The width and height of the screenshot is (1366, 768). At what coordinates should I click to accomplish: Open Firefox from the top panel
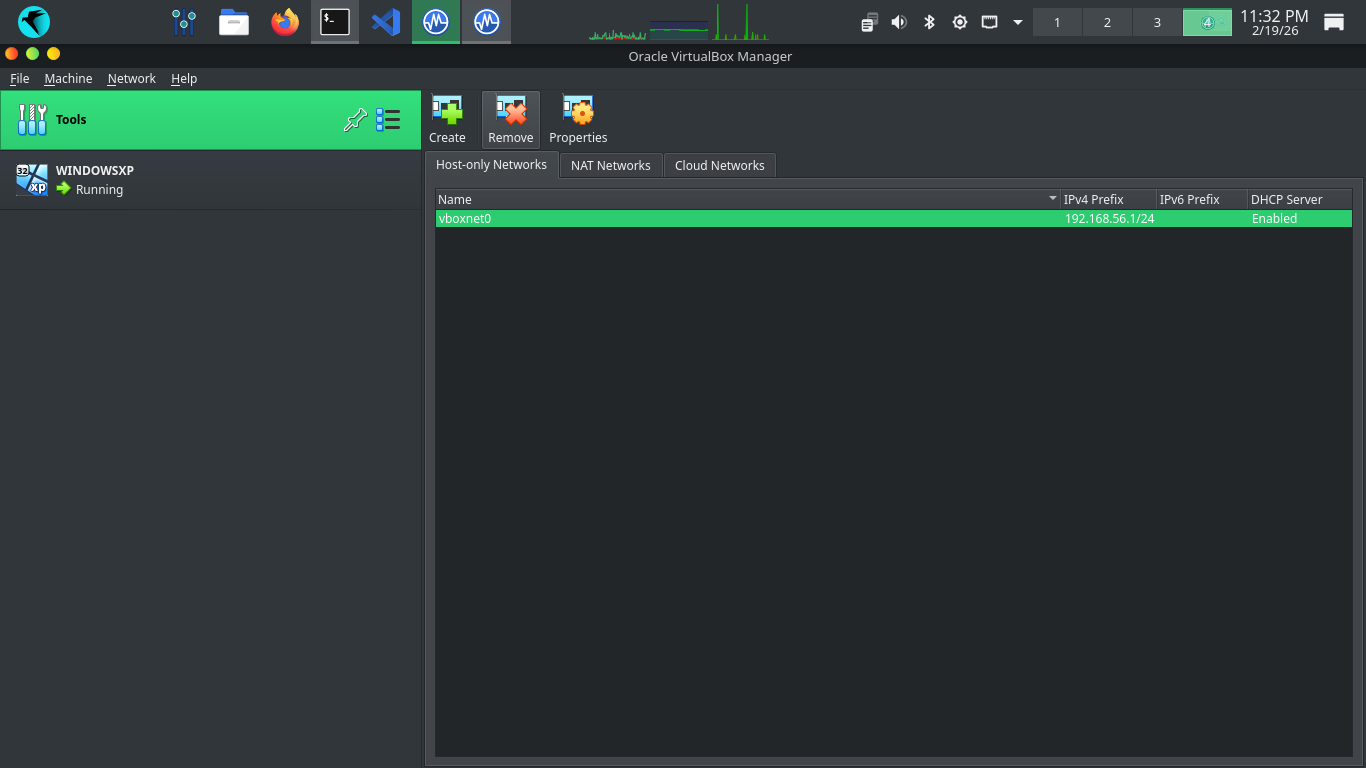(x=285, y=22)
